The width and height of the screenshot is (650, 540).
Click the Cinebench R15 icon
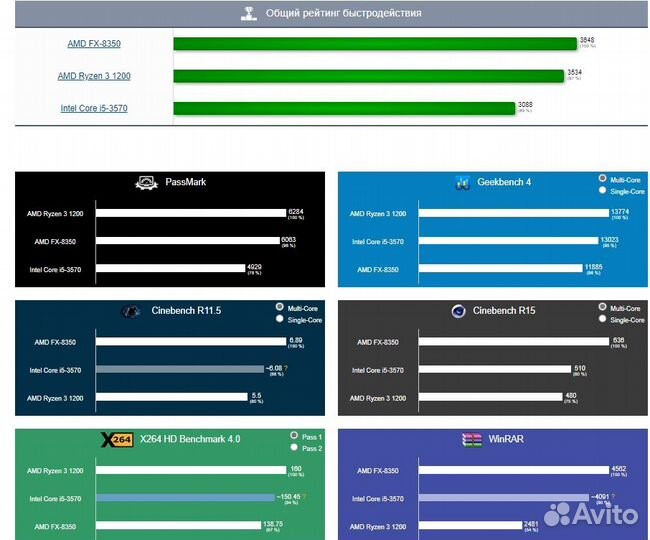click(457, 311)
